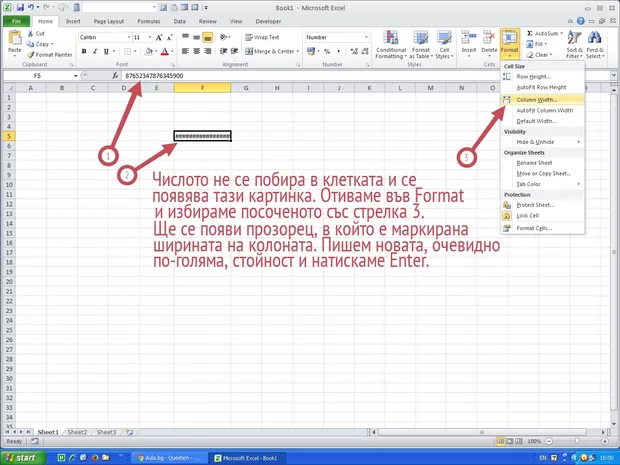Switch to the Formulas tab
620x465 pixels.
coord(149,21)
